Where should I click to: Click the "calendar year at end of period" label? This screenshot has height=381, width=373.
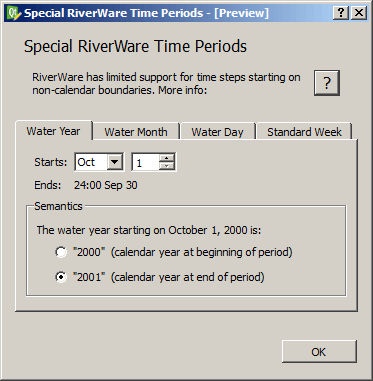188,277
